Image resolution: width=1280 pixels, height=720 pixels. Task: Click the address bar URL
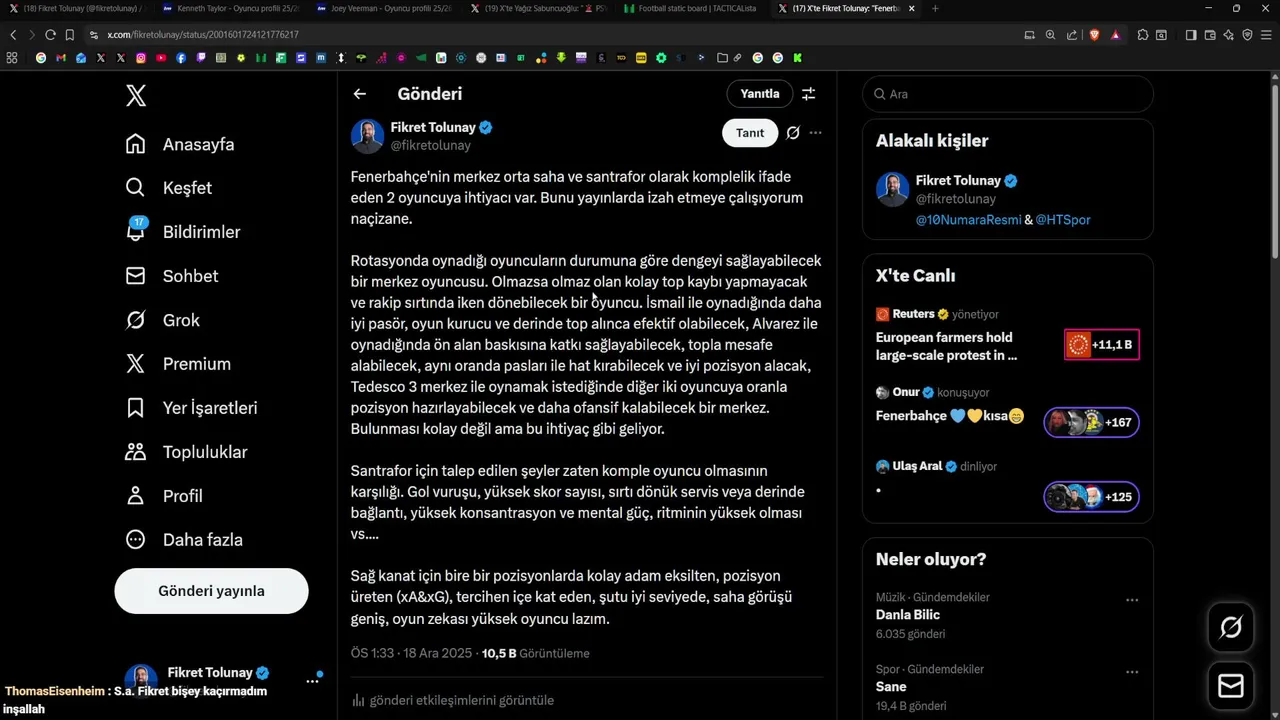click(x=203, y=35)
